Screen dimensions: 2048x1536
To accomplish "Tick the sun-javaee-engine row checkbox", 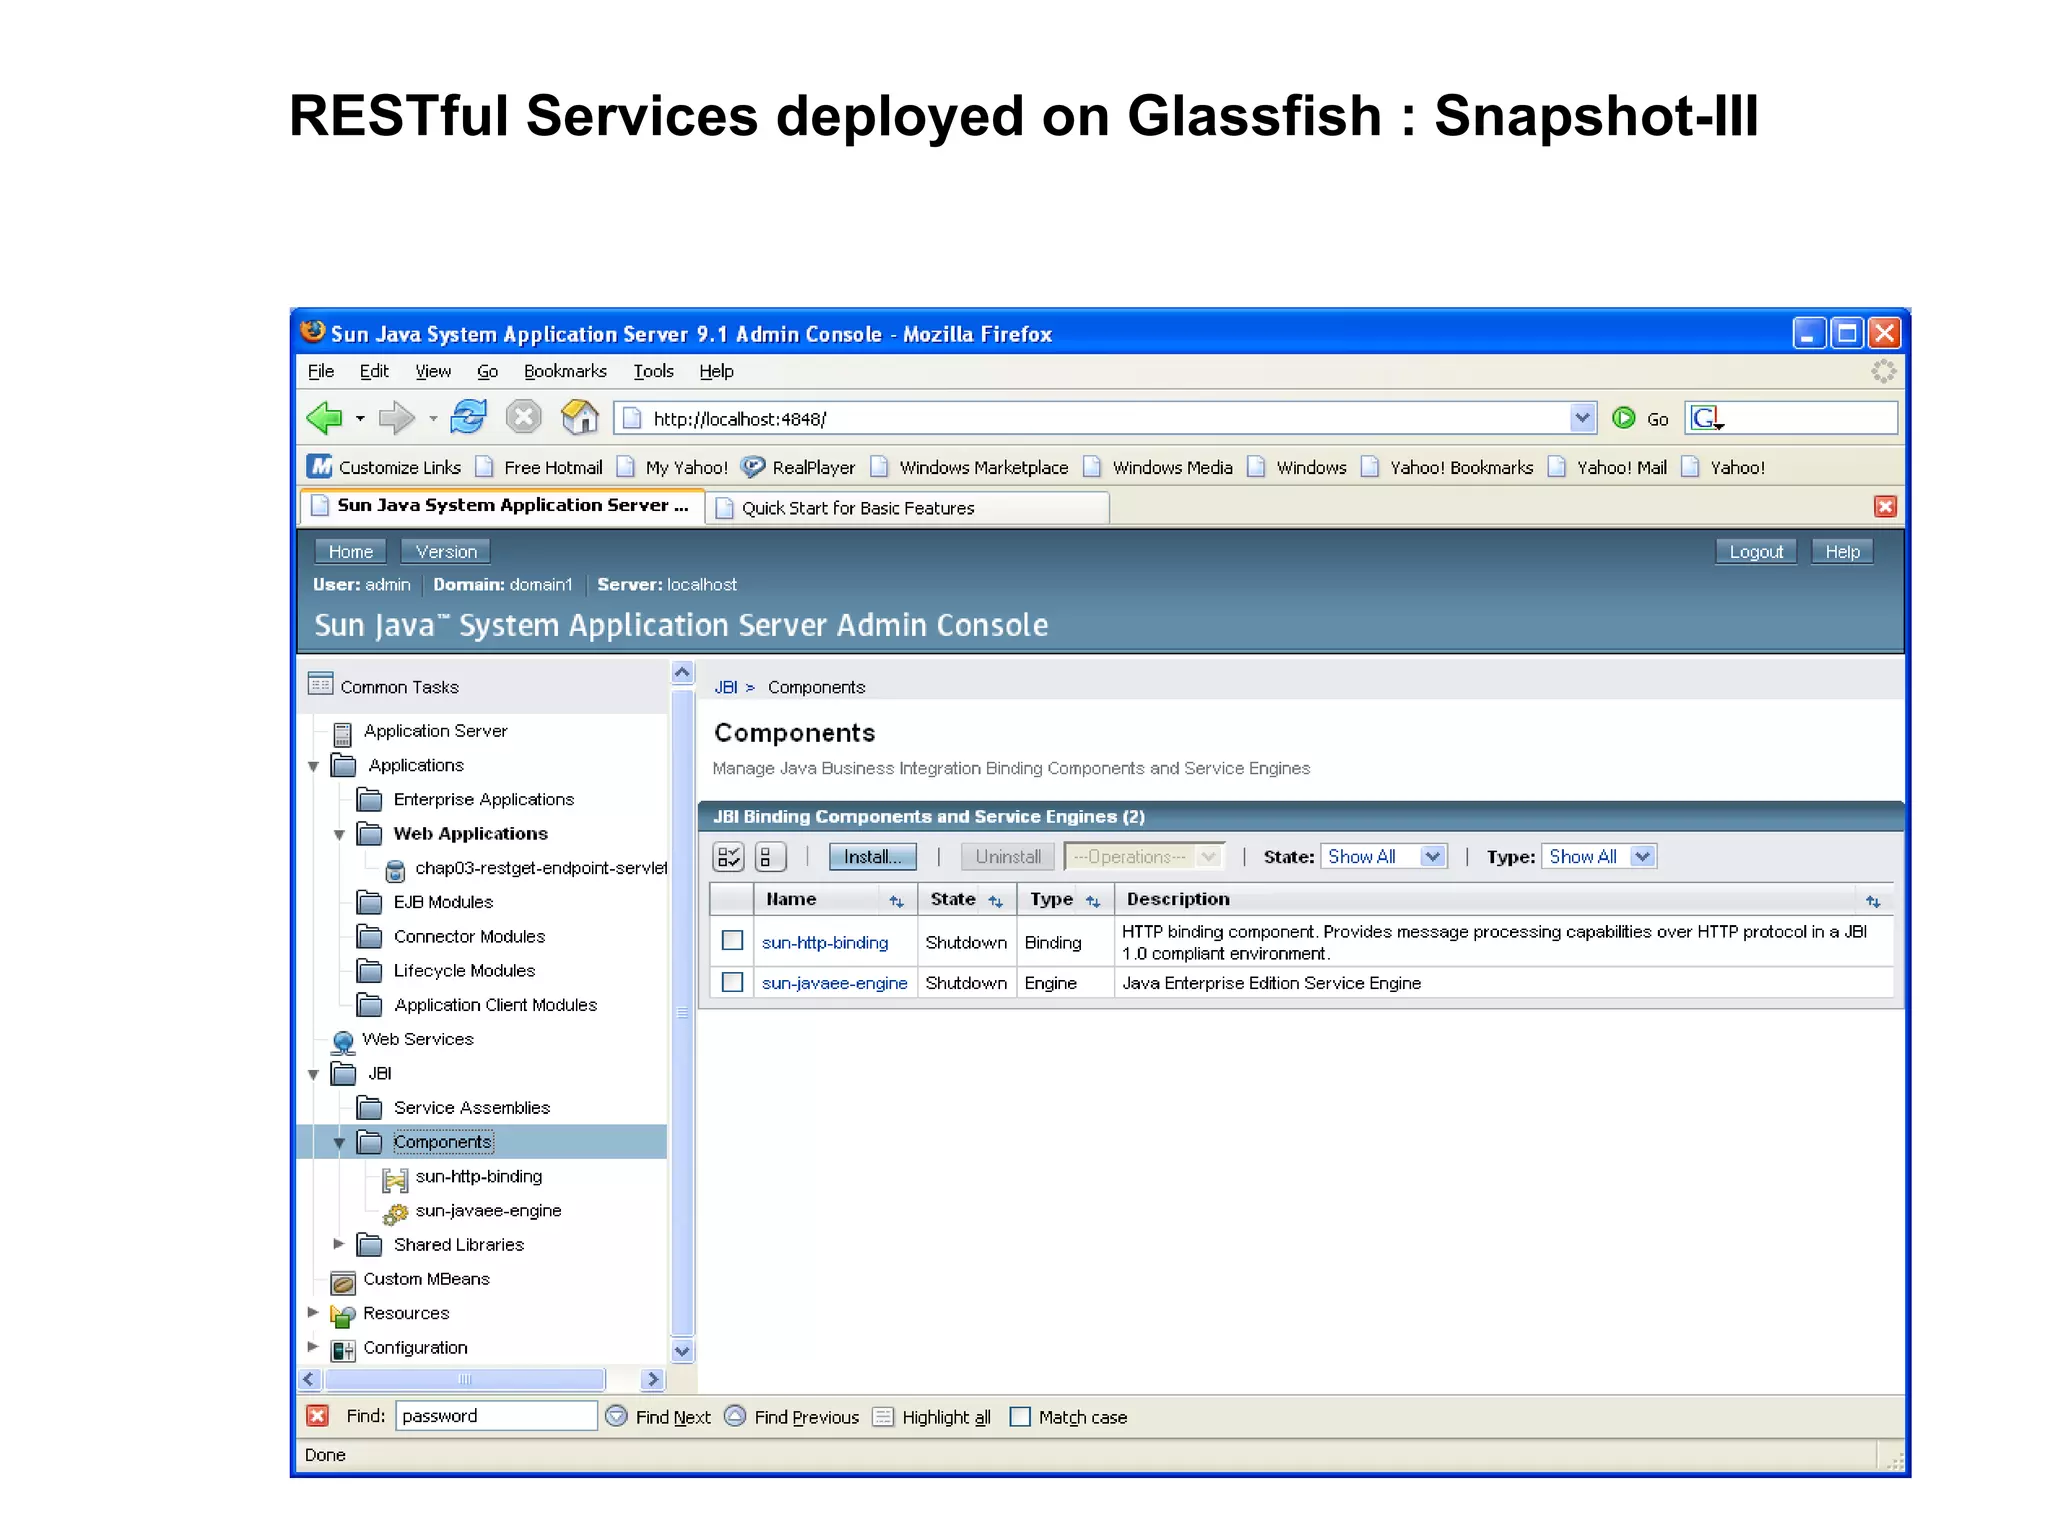I will [x=732, y=982].
